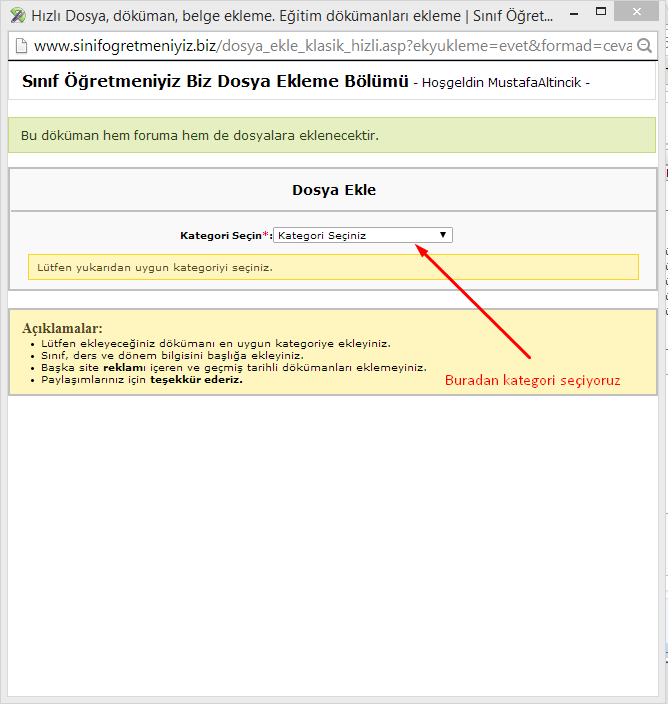Screen dimensions: 668x704
Task: Click the page icon in the address bar
Action: [20, 46]
